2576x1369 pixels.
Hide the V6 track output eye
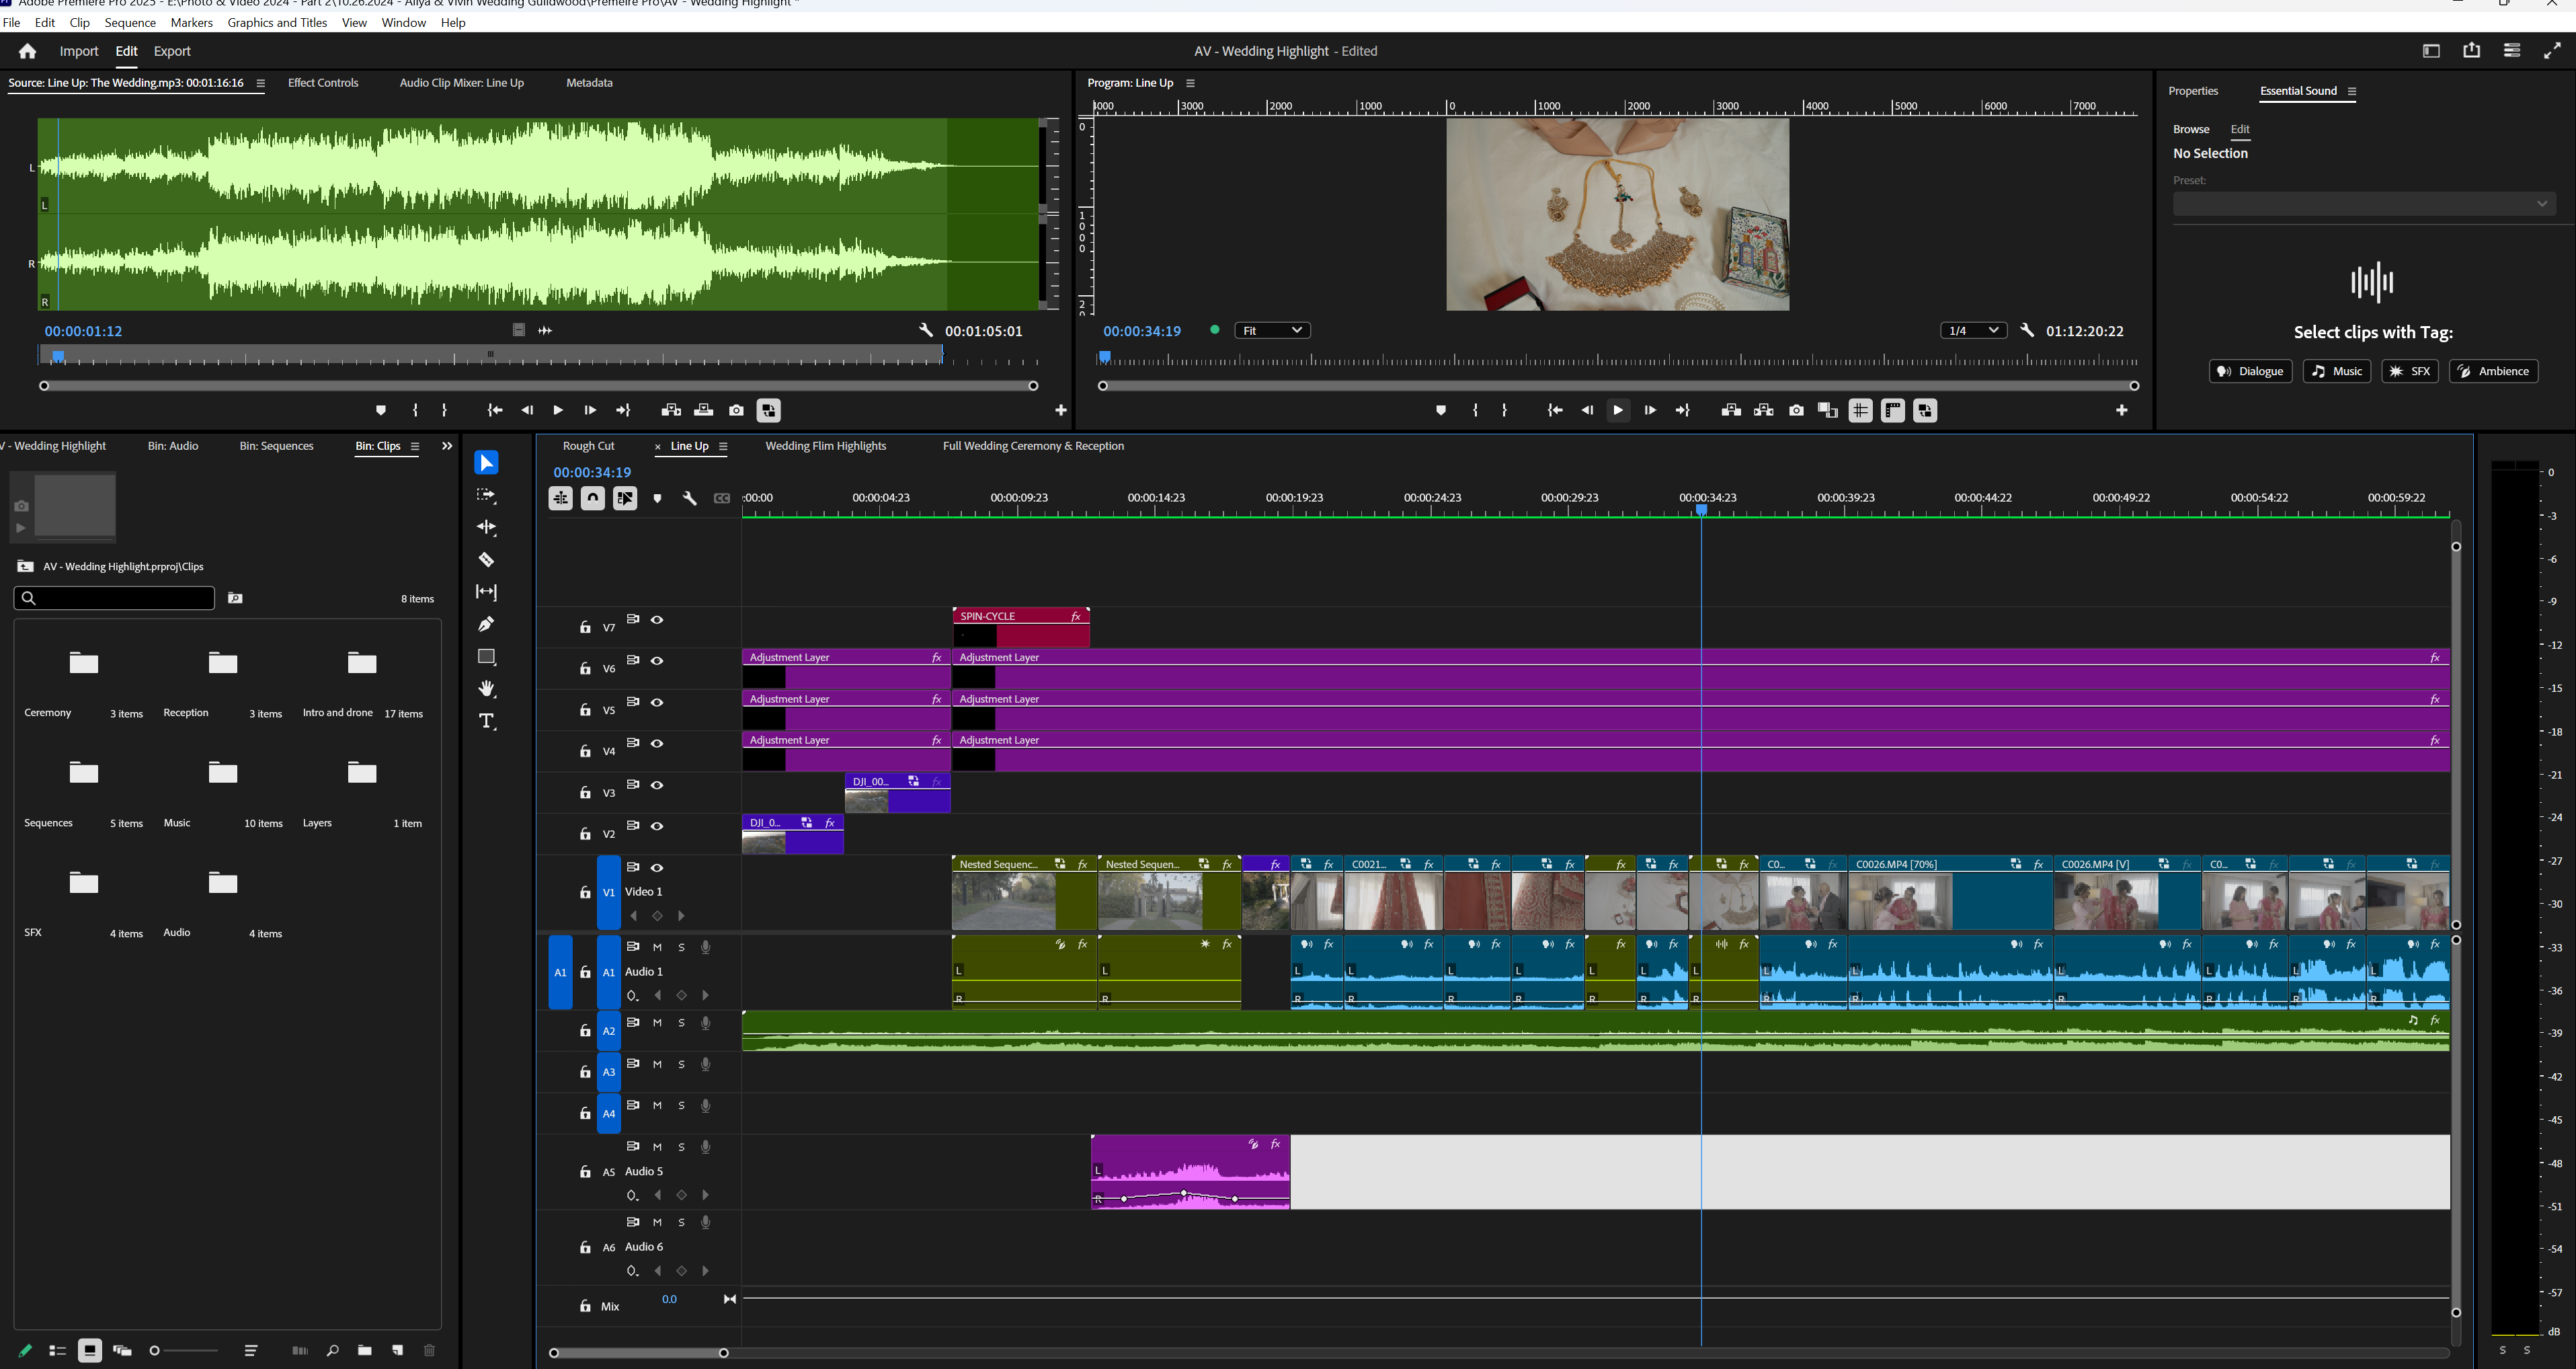(x=657, y=661)
